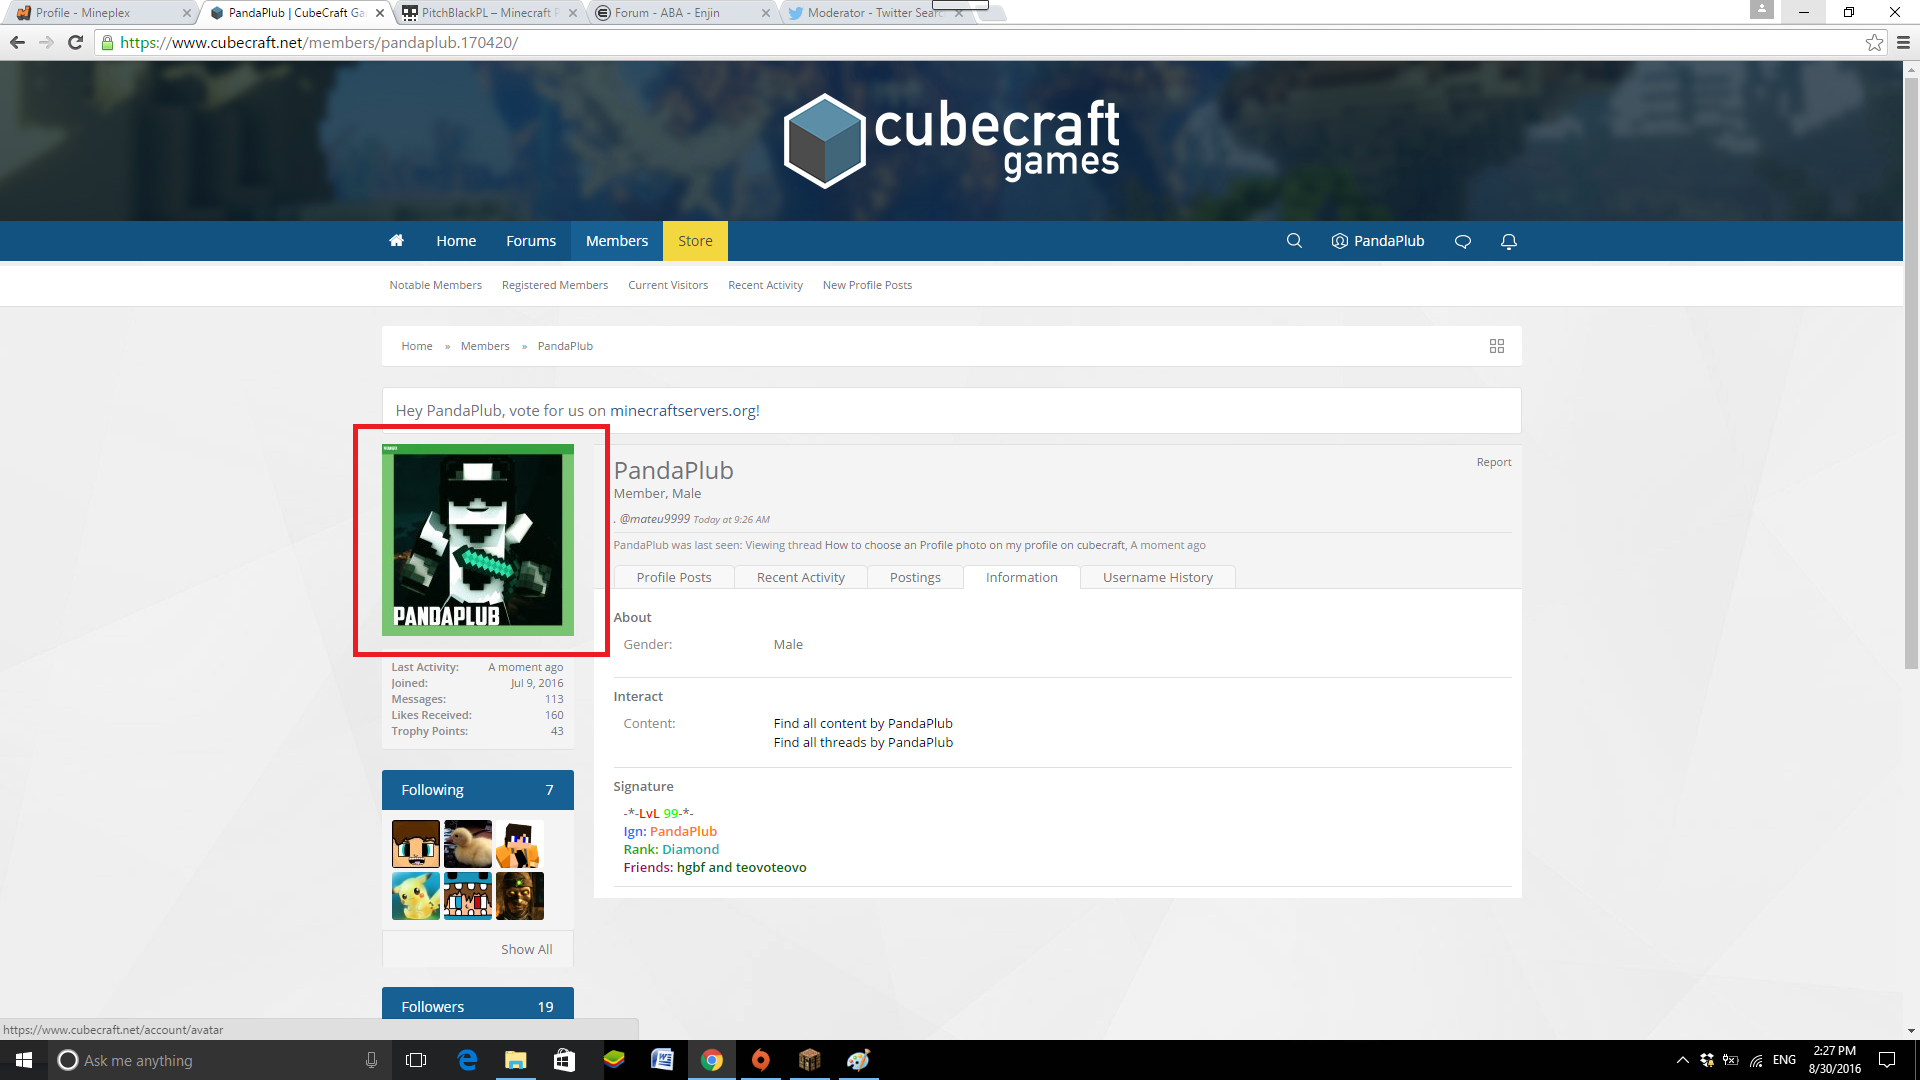Open the Recent Activity profile tab
1920x1080 pixels.
pos(801,577)
